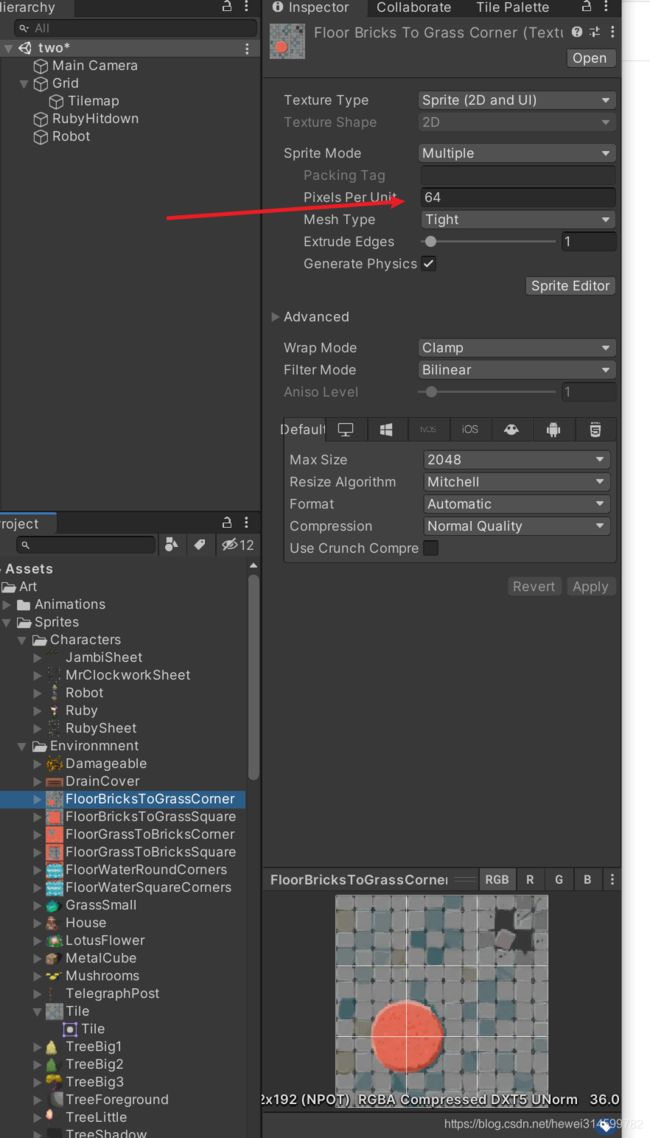This screenshot has height=1138, width=650.
Task: Select the Windows platform override tab
Action: (386, 430)
